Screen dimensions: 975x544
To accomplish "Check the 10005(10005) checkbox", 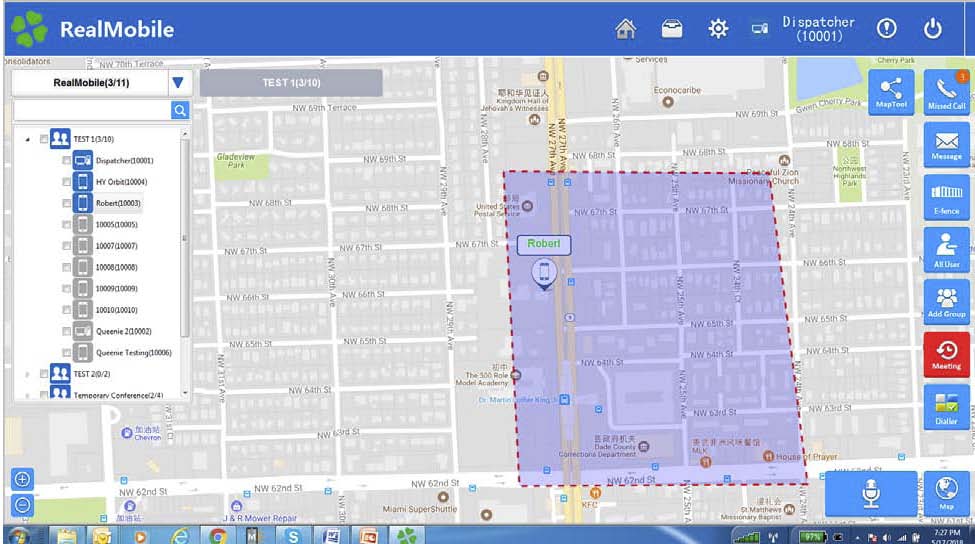I will 67,224.
